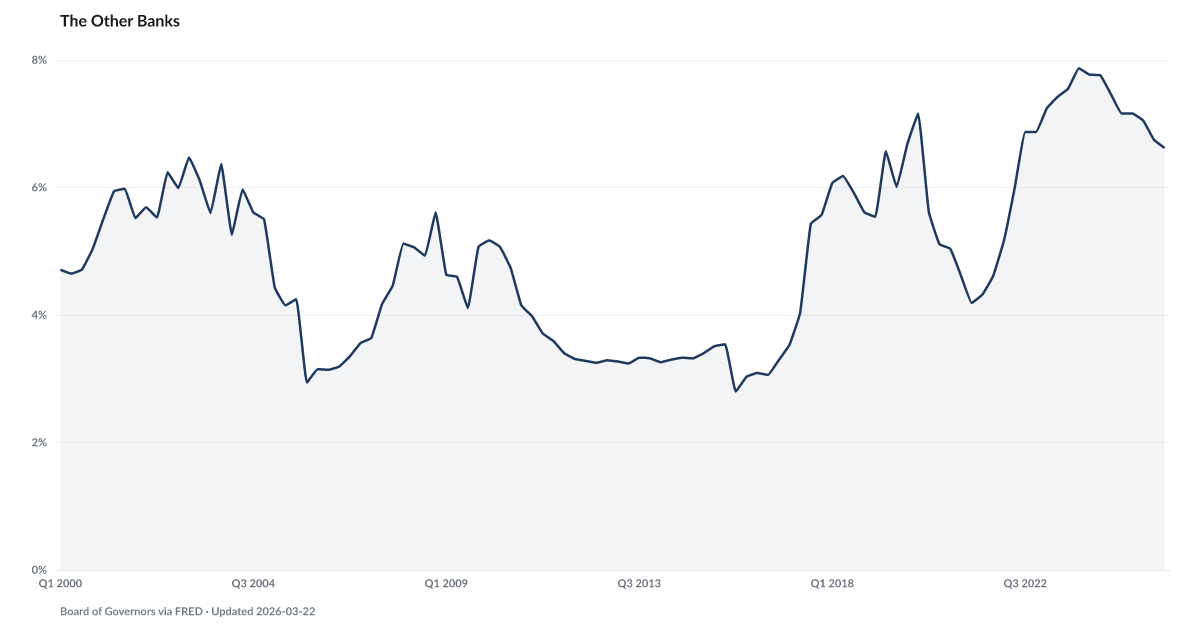Viewport: 1200px width, 630px height.
Task: Open the 'Board of Governors via FRED' source
Action: tap(132, 610)
